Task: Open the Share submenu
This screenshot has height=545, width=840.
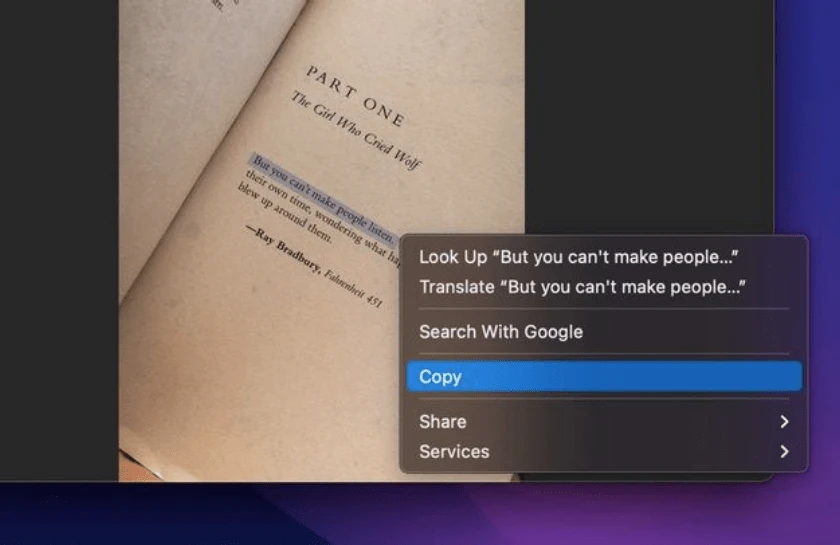Action: (604, 422)
